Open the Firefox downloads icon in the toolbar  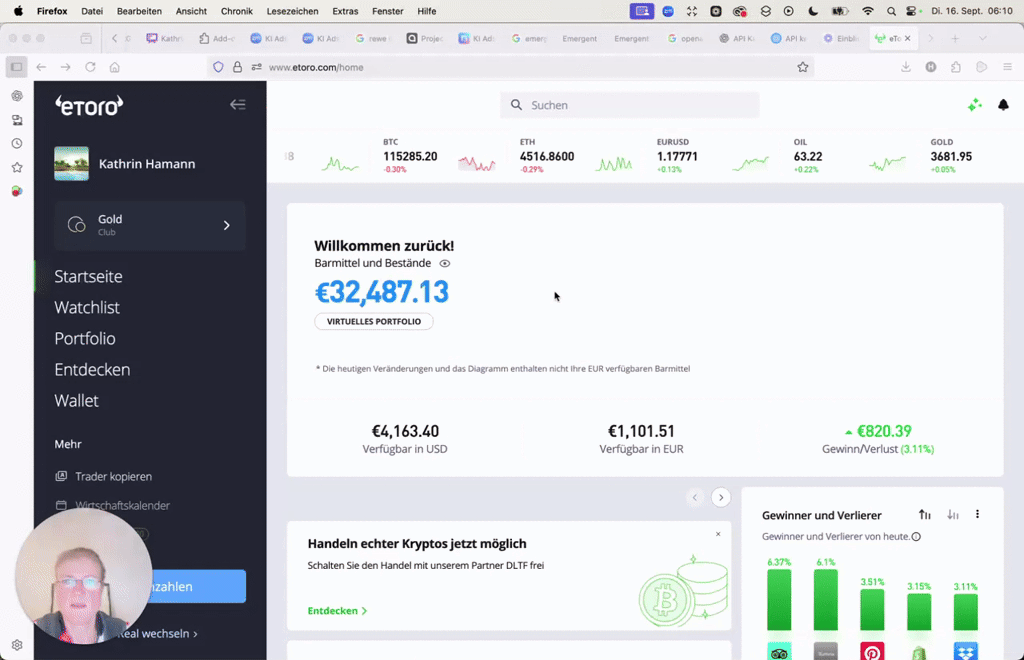click(x=906, y=66)
